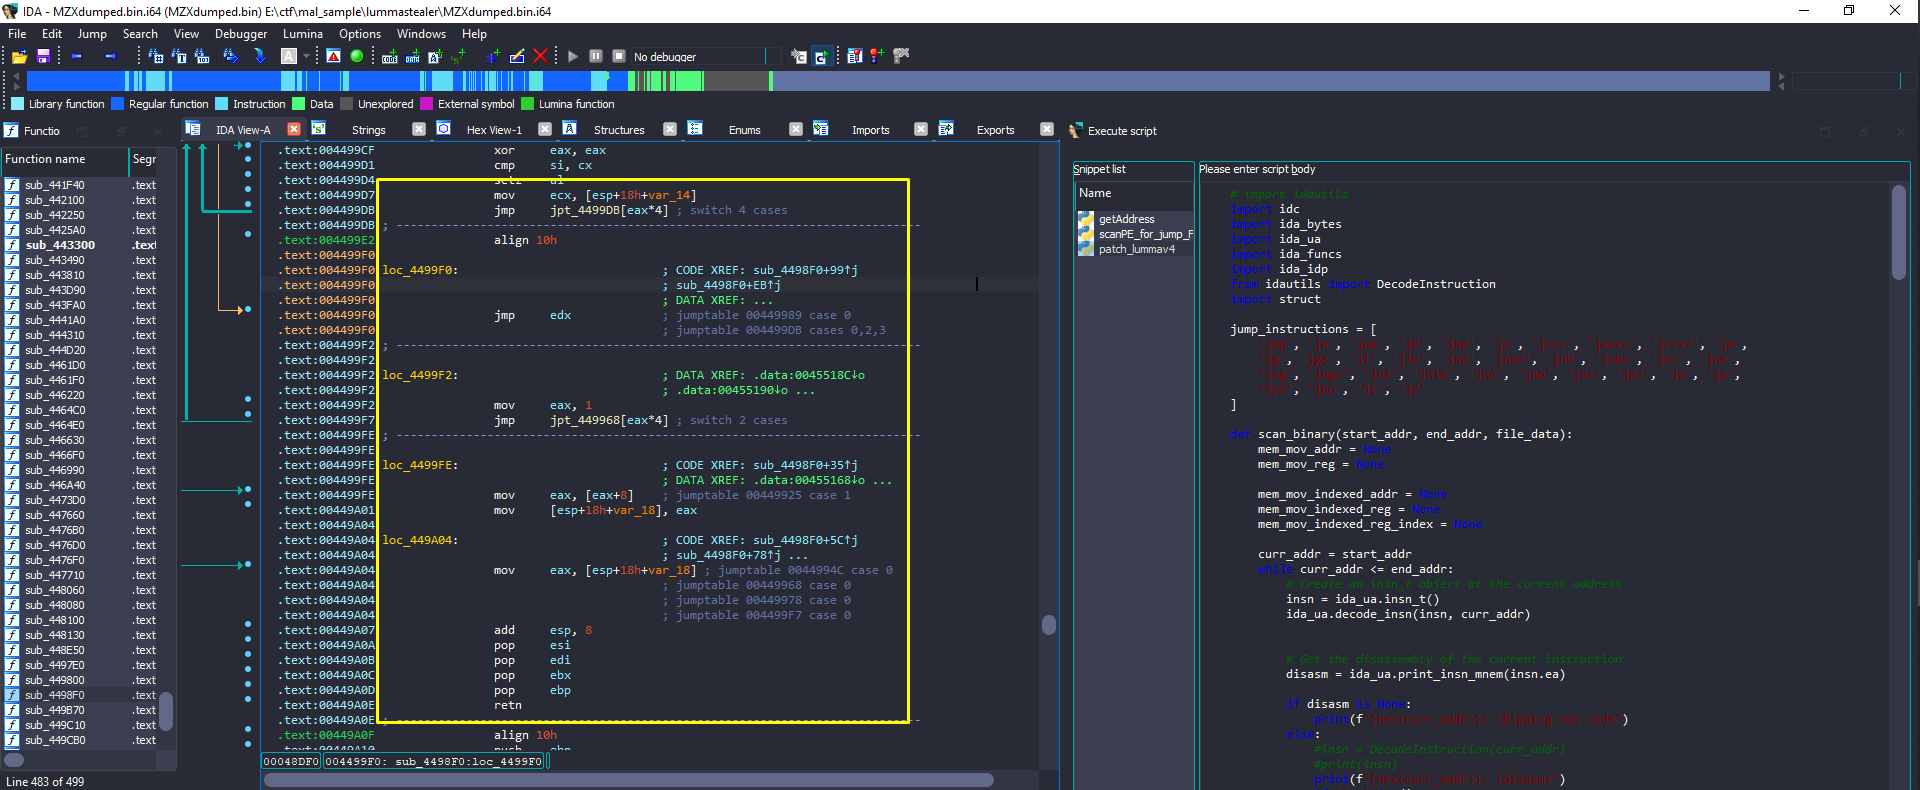Click the Regular function blue color swatch
Viewport: 1920px width, 790px height.
tap(118, 104)
